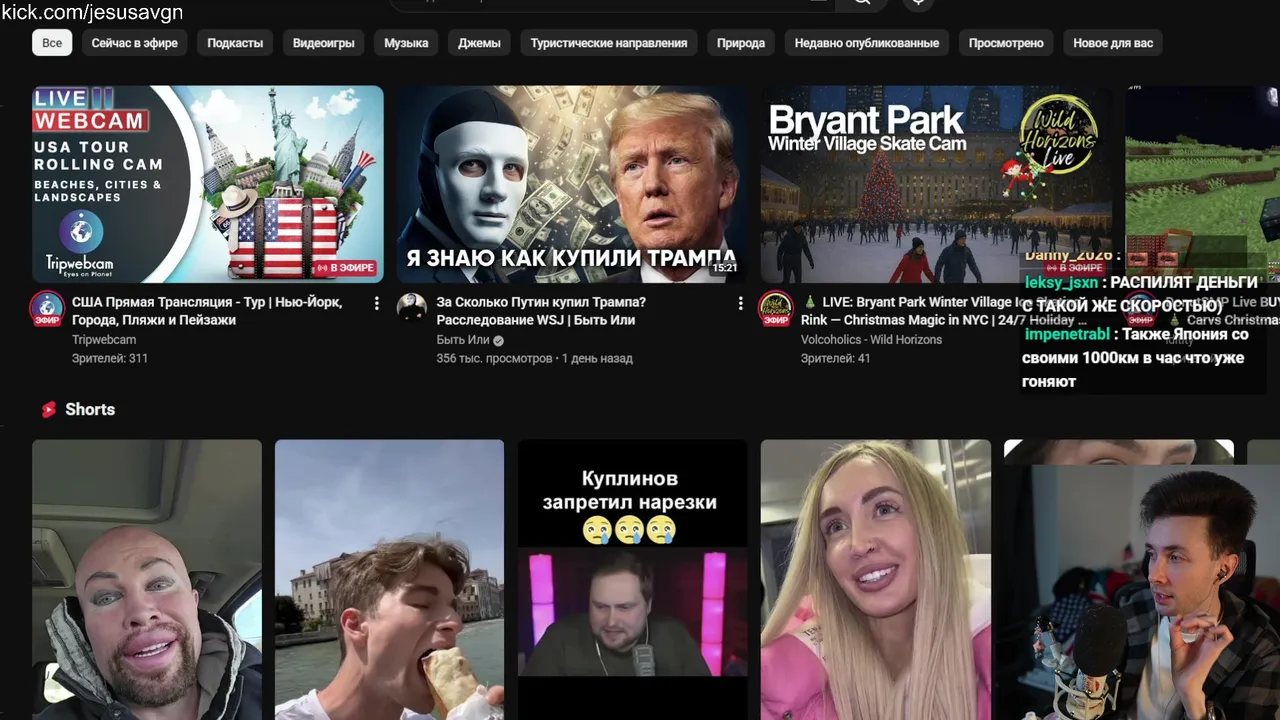The image size is (1280, 720).
Task: Select the "Новое для вас" filter chip
Action: (1113, 43)
